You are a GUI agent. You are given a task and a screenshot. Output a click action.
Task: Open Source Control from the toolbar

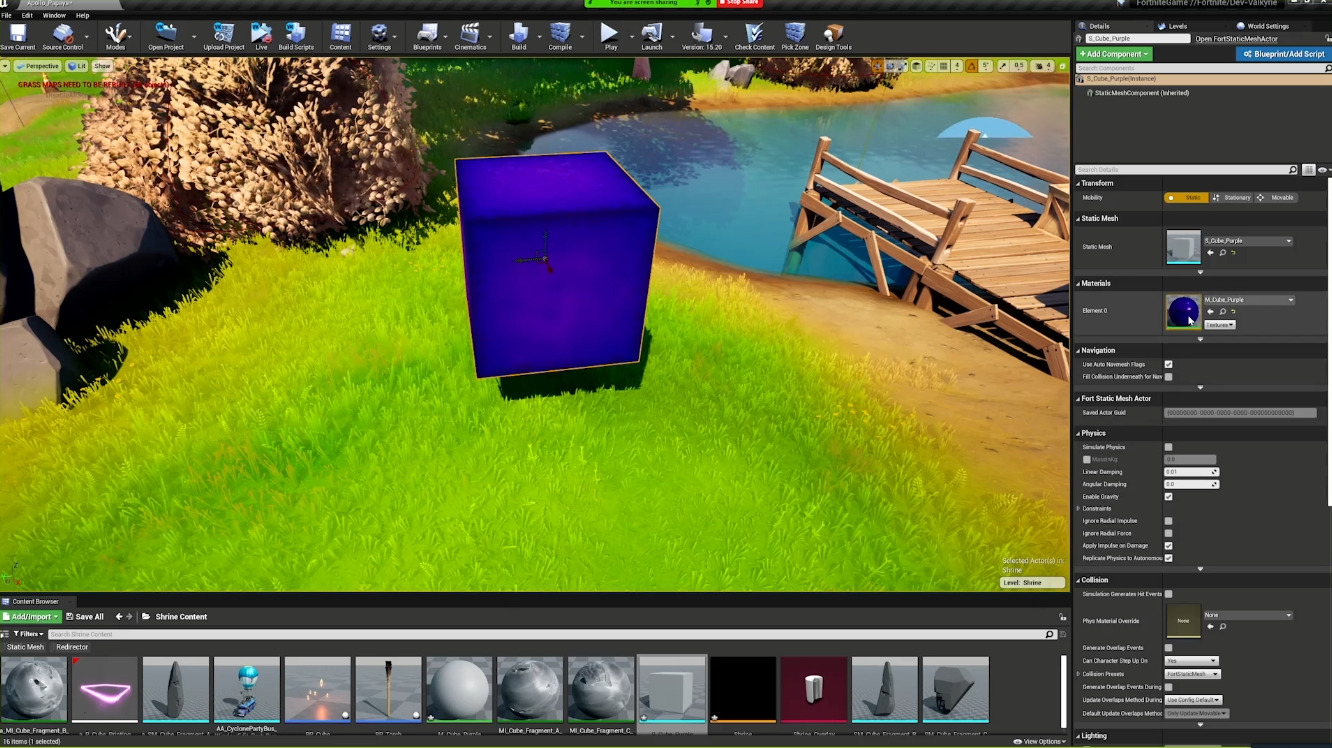click(x=62, y=37)
